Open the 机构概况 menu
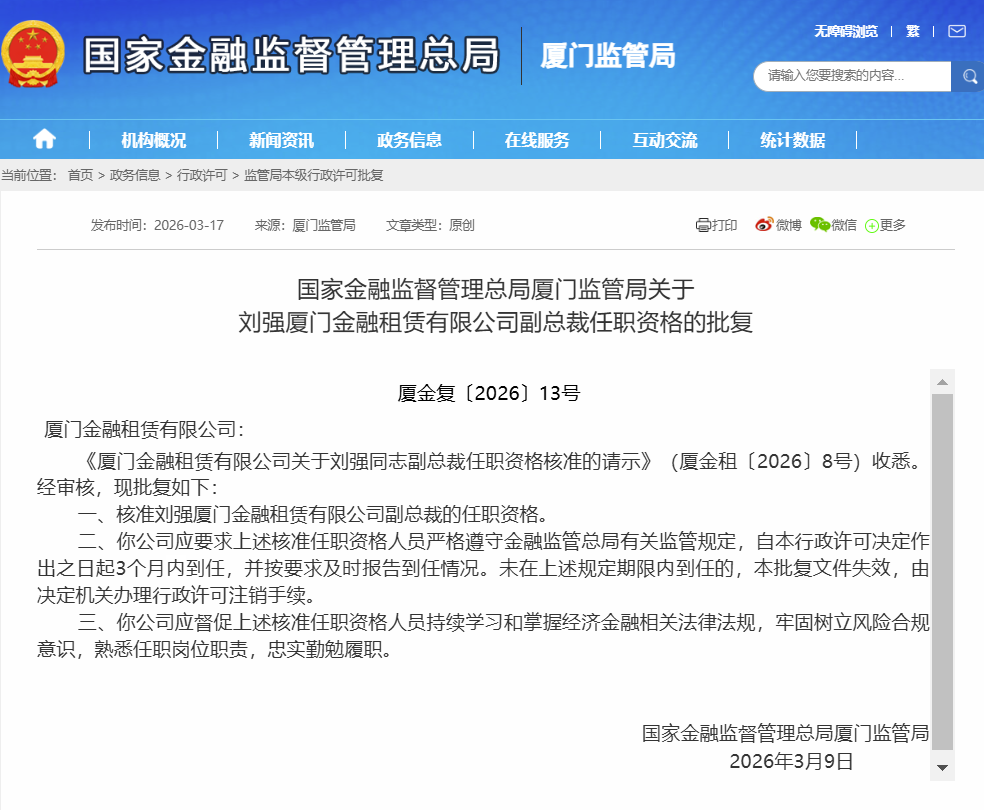This screenshot has height=810, width=984. [x=153, y=140]
